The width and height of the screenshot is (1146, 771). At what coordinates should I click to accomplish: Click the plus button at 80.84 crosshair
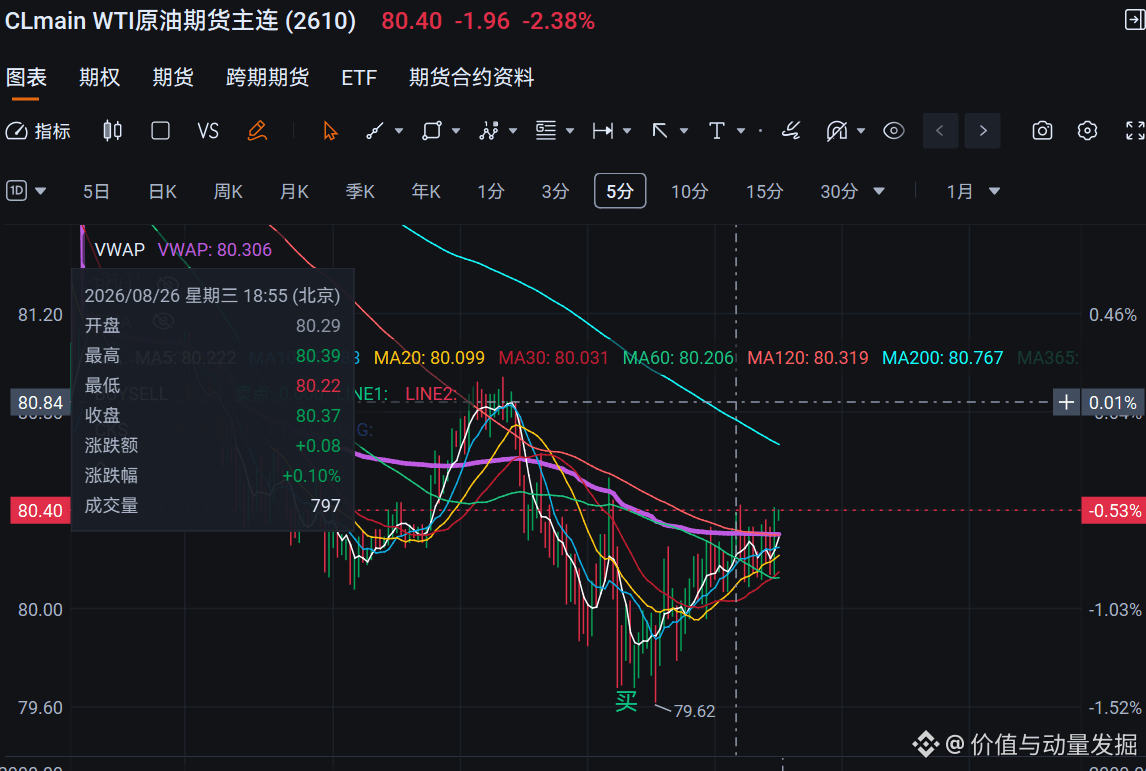click(1066, 402)
